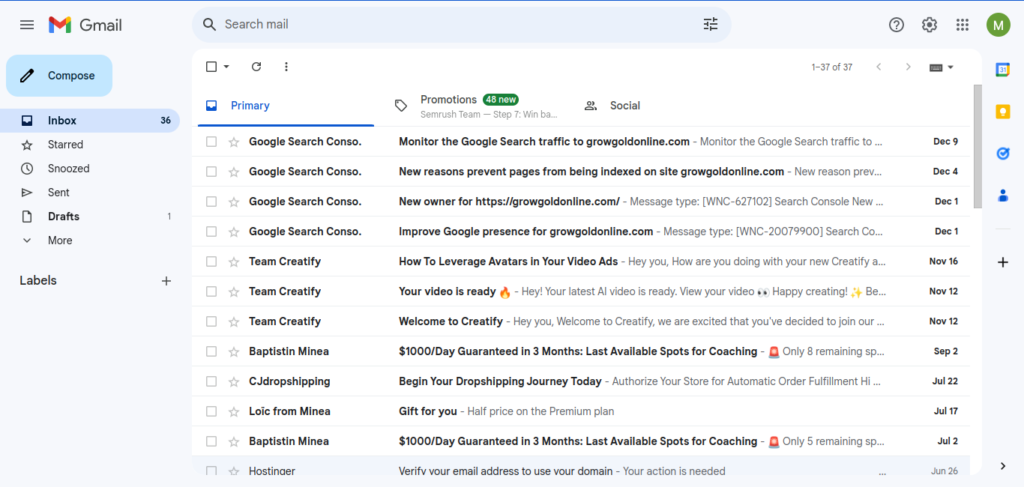Open Settings gear icon
1024x487 pixels.
pos(929,25)
